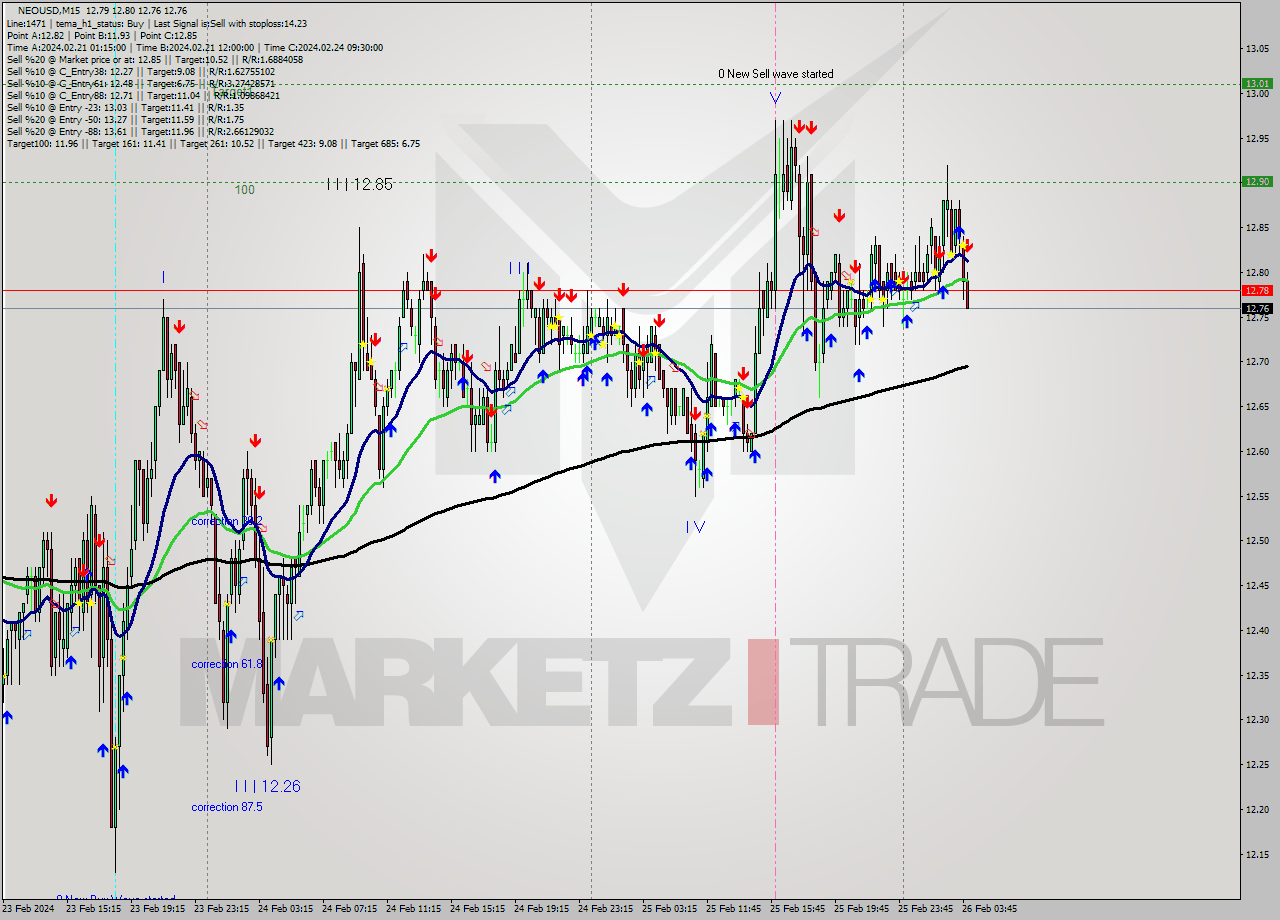Select the 12.55 price axis label
1280x920 pixels.
1257,497
